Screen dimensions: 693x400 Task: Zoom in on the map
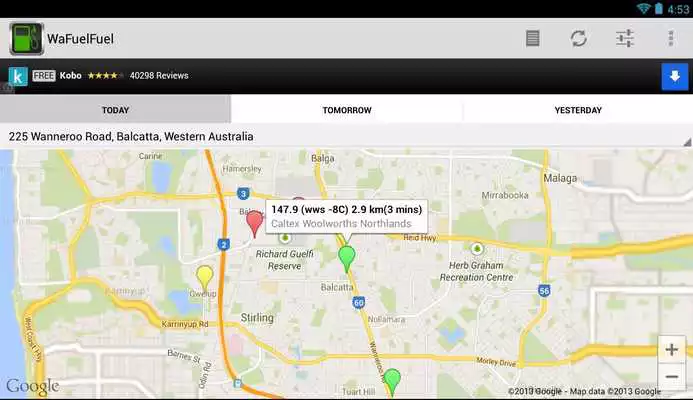[x=672, y=350]
